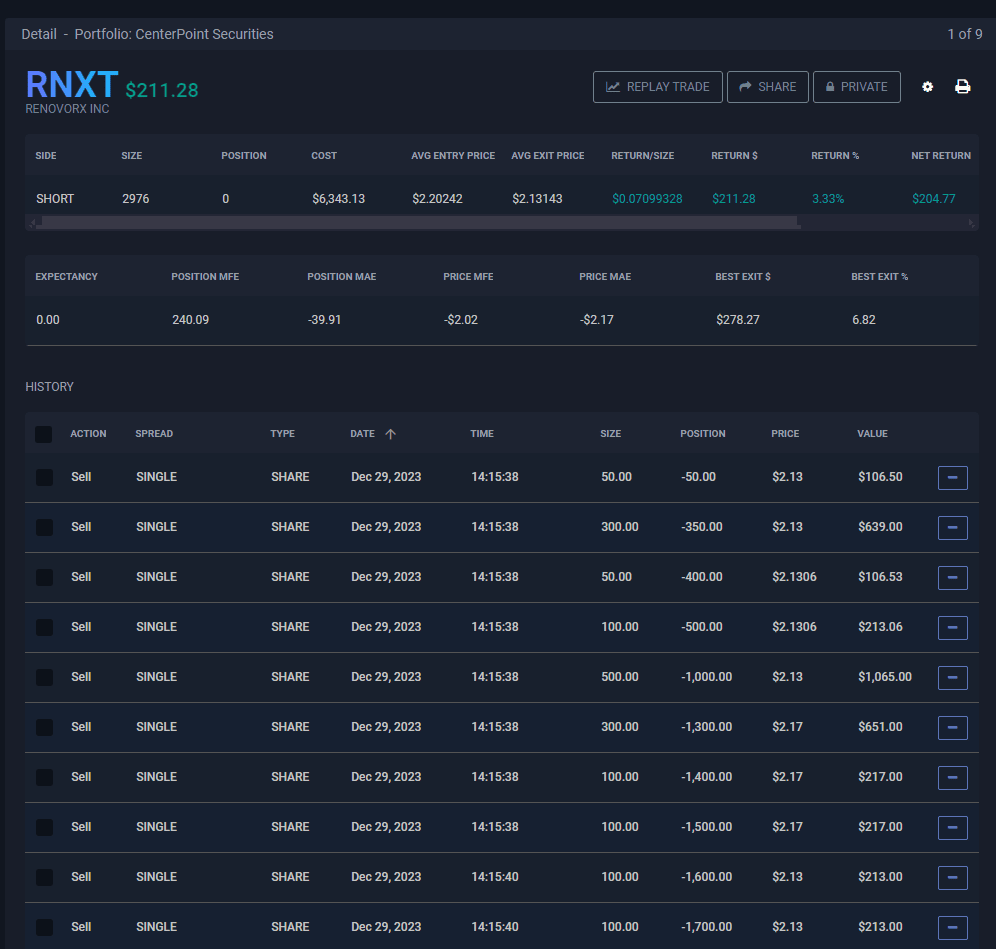Check the box for the -1,000.00 position row
The image size is (996, 949).
point(44,678)
